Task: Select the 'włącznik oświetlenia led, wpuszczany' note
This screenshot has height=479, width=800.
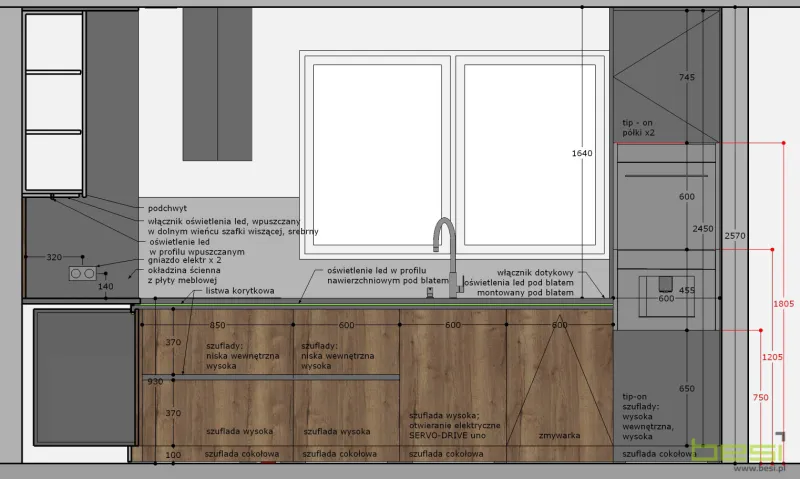Action: coord(224,221)
